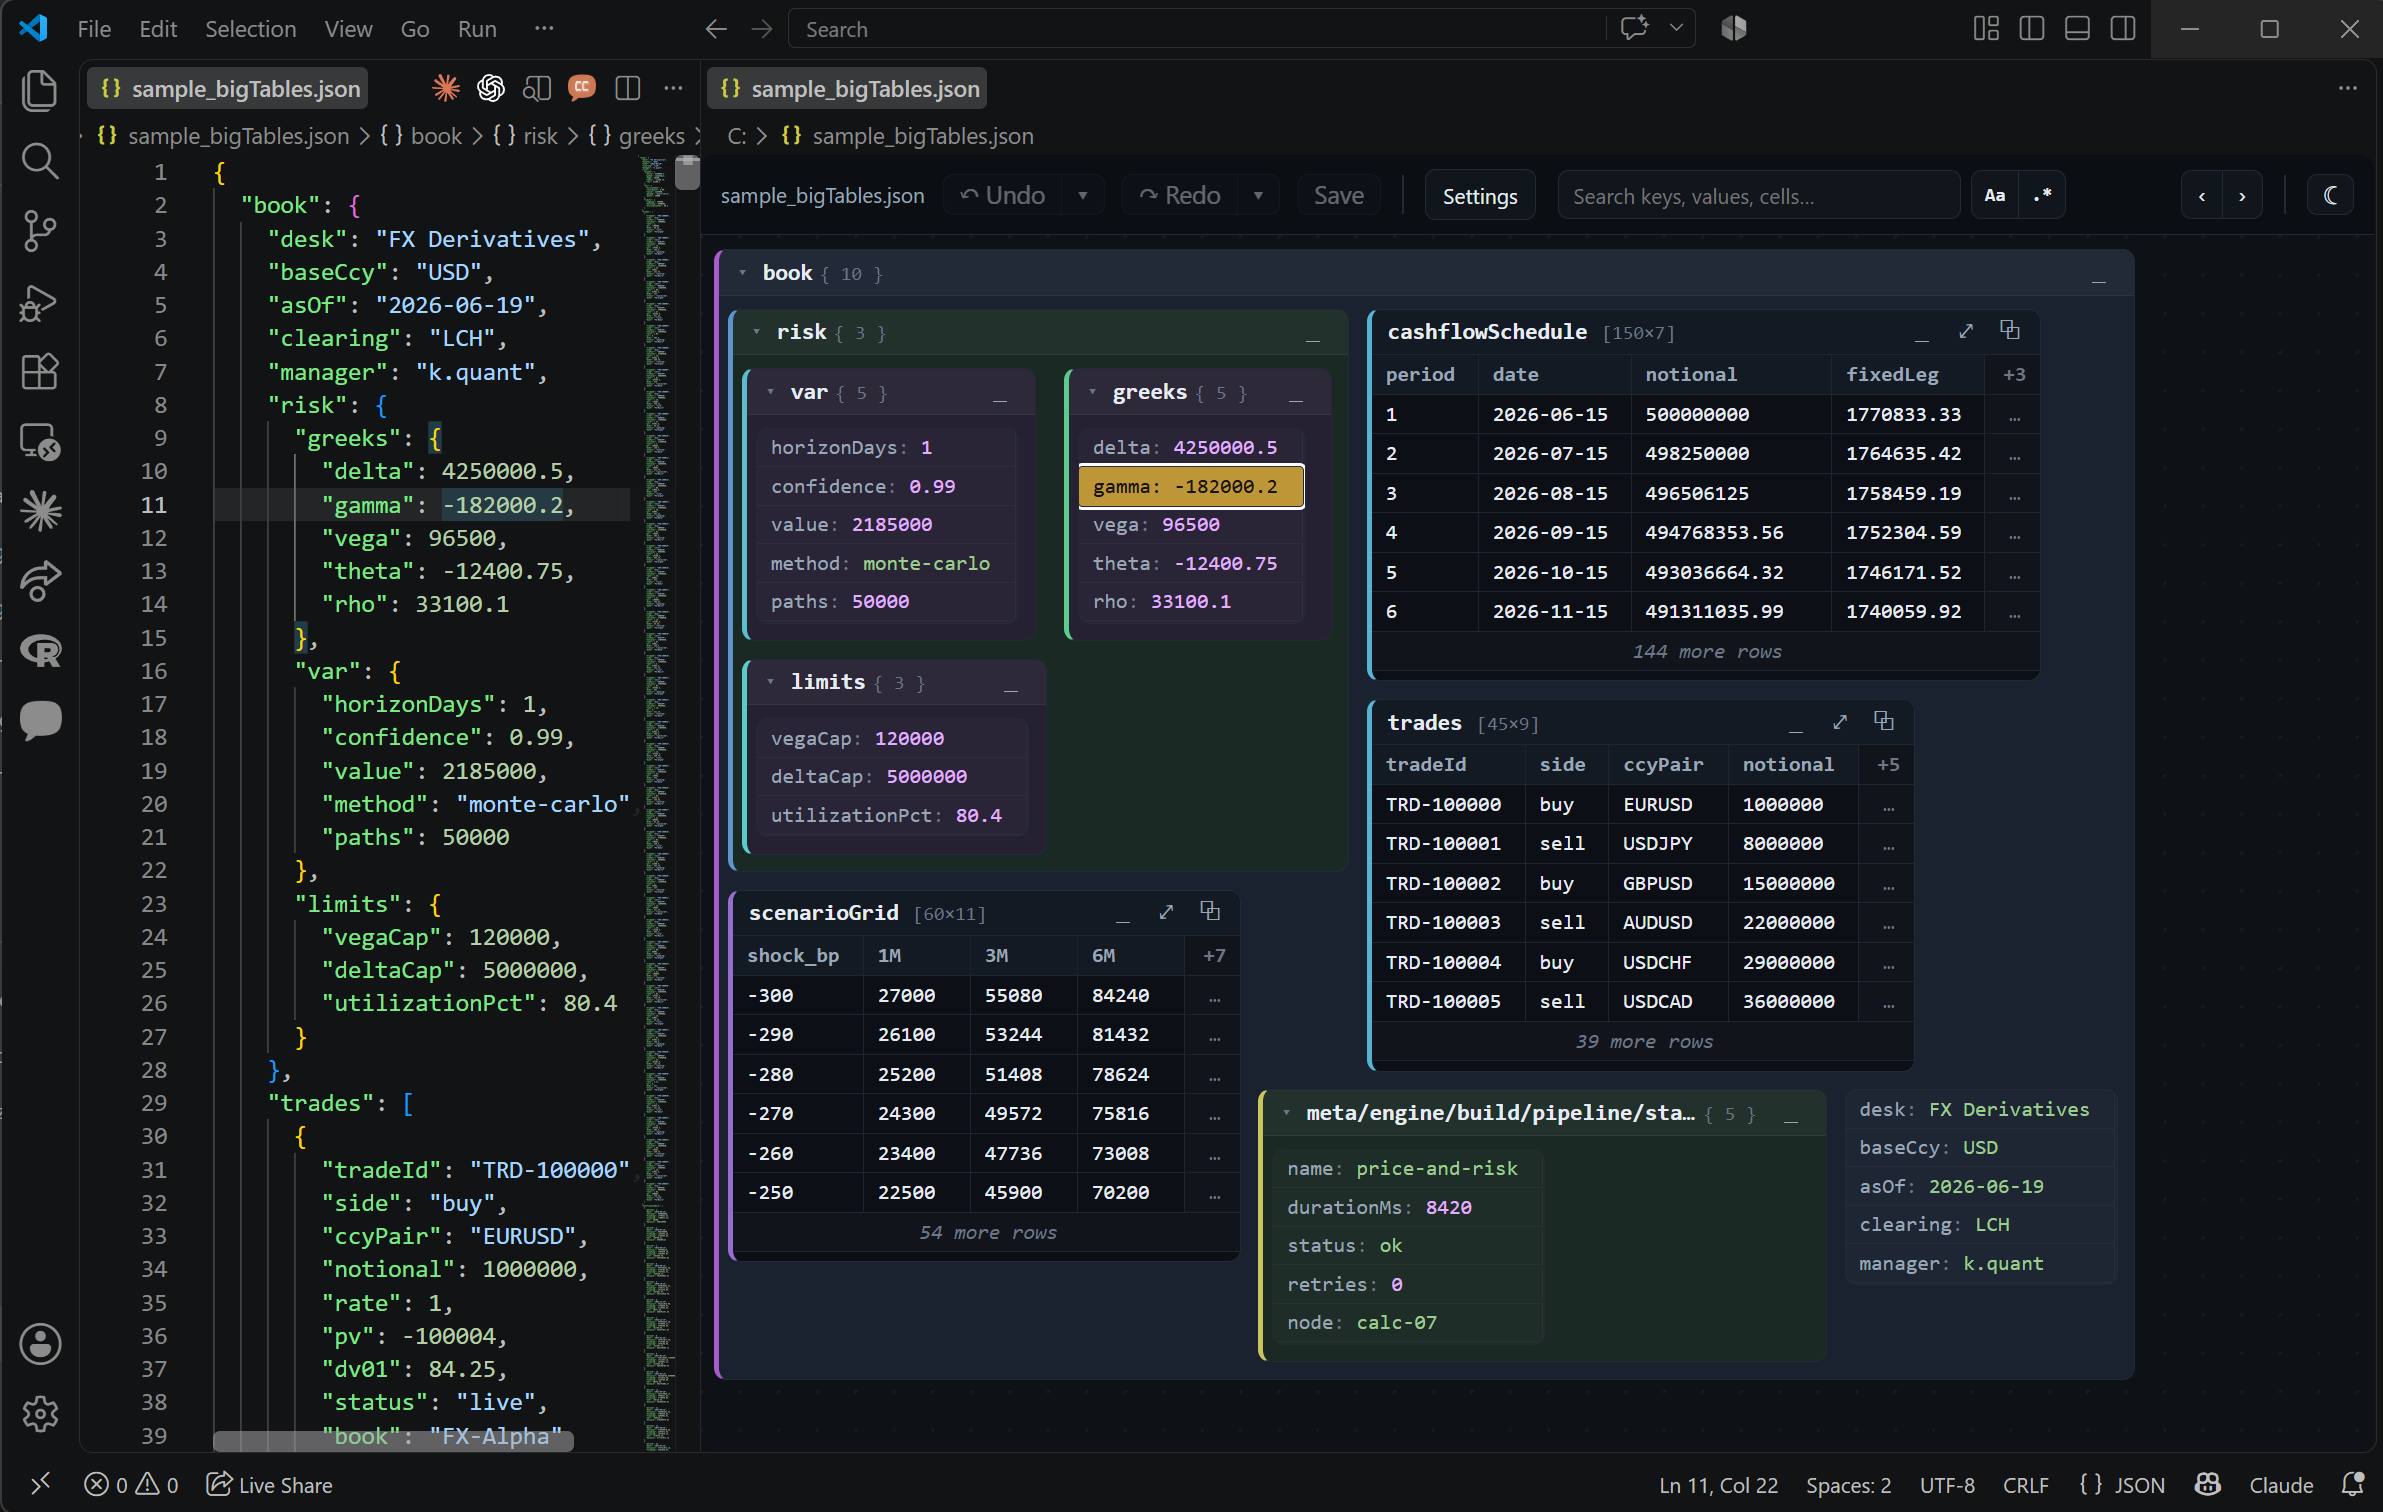The height and width of the screenshot is (1512, 2383).
Task: Collapse the risk node triangle
Action: coord(756,332)
